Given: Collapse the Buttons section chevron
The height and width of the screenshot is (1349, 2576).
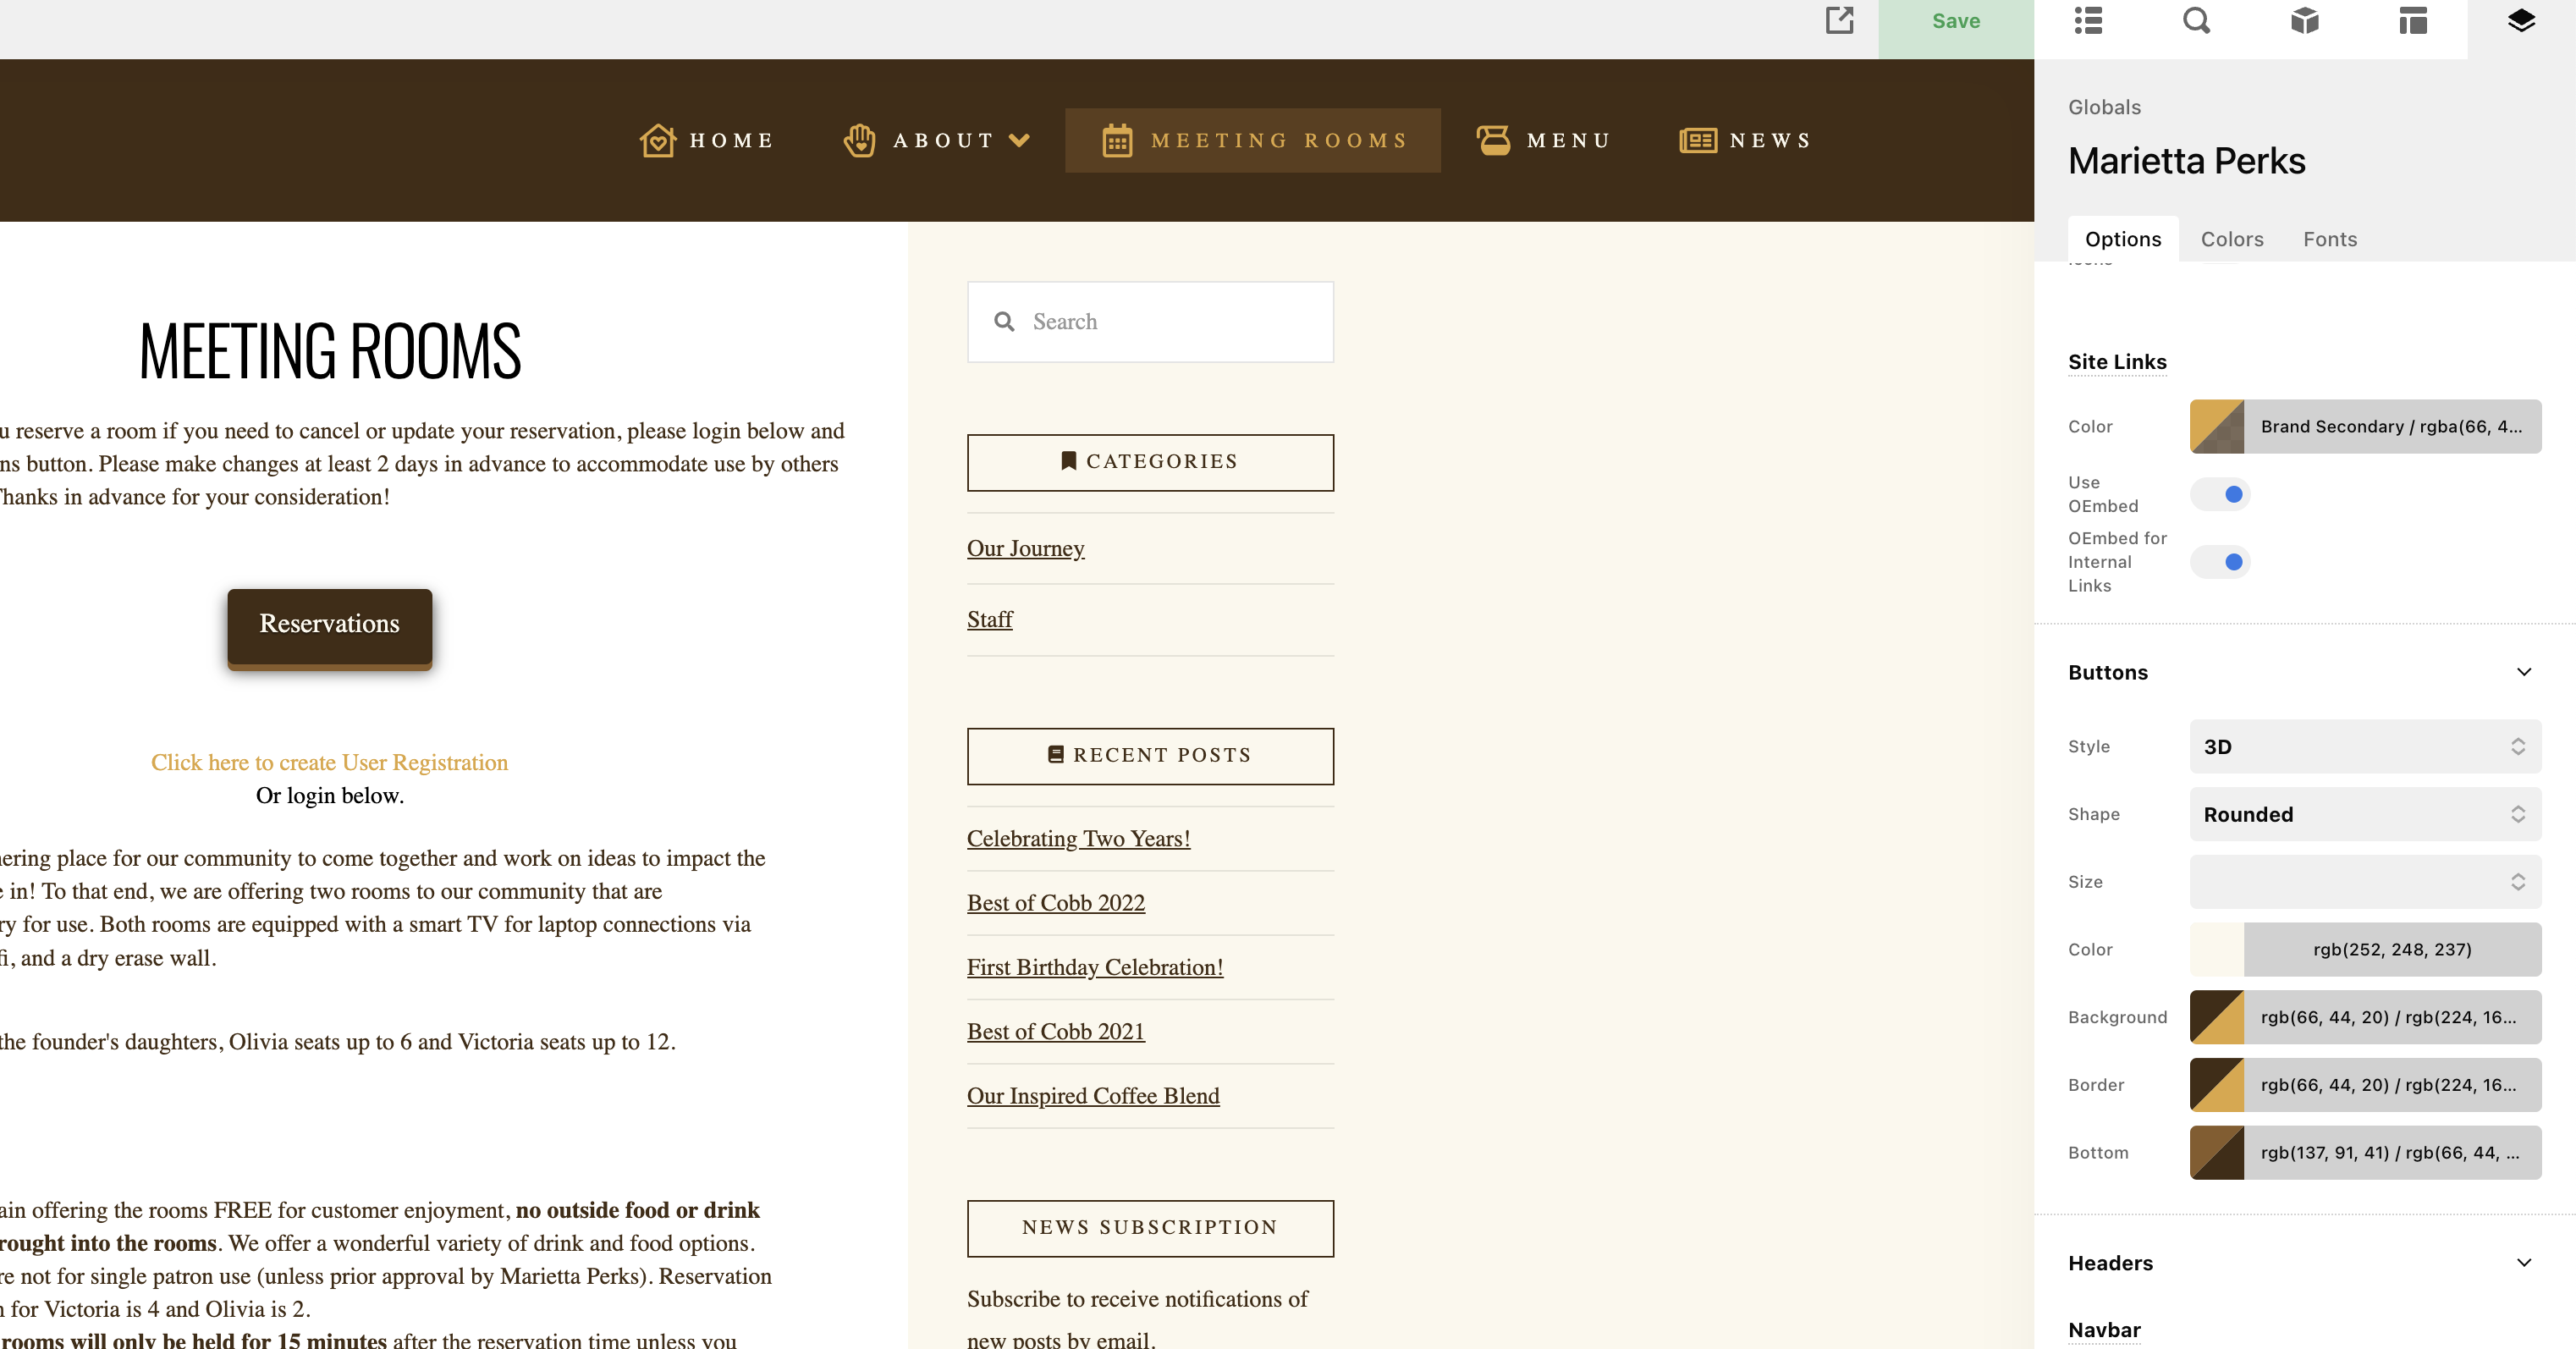Looking at the screenshot, I should (x=2523, y=672).
